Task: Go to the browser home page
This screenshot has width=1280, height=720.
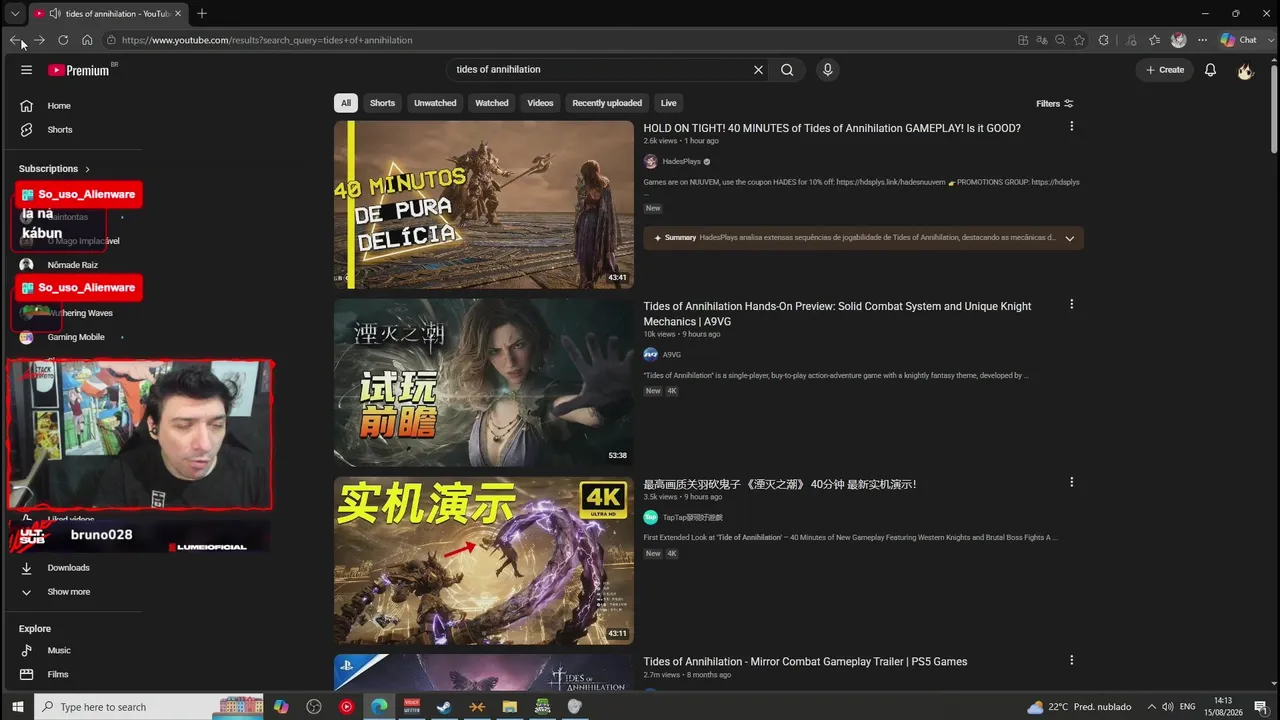Action: tap(87, 40)
